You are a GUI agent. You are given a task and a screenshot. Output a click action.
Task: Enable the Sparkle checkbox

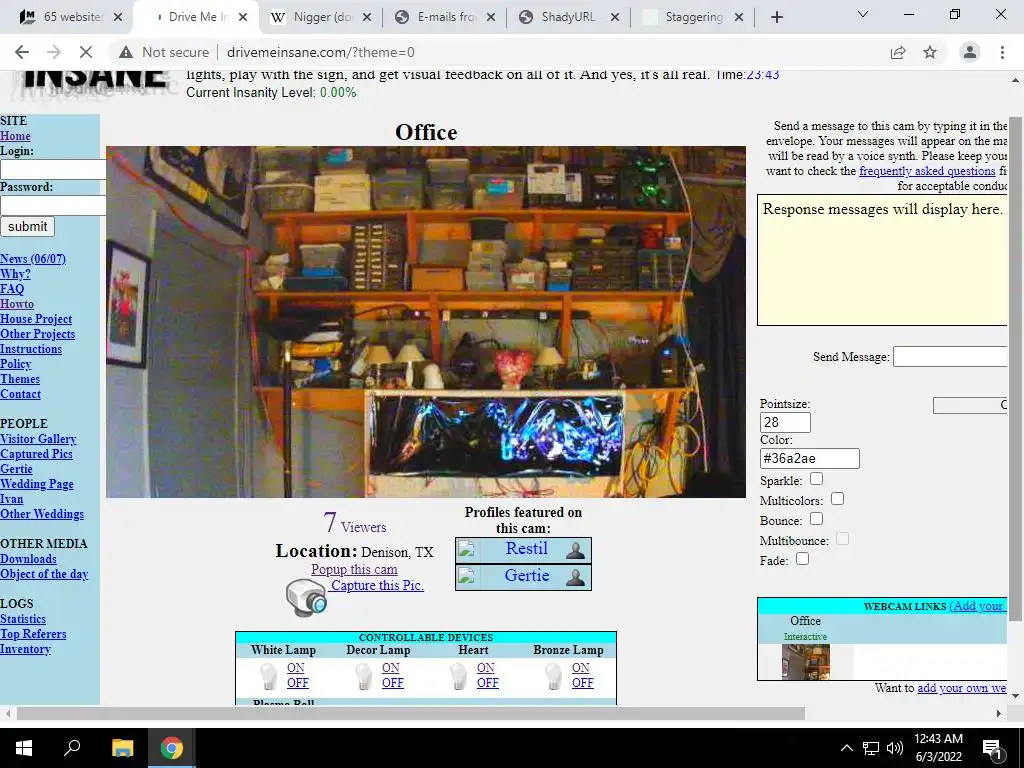(x=816, y=479)
